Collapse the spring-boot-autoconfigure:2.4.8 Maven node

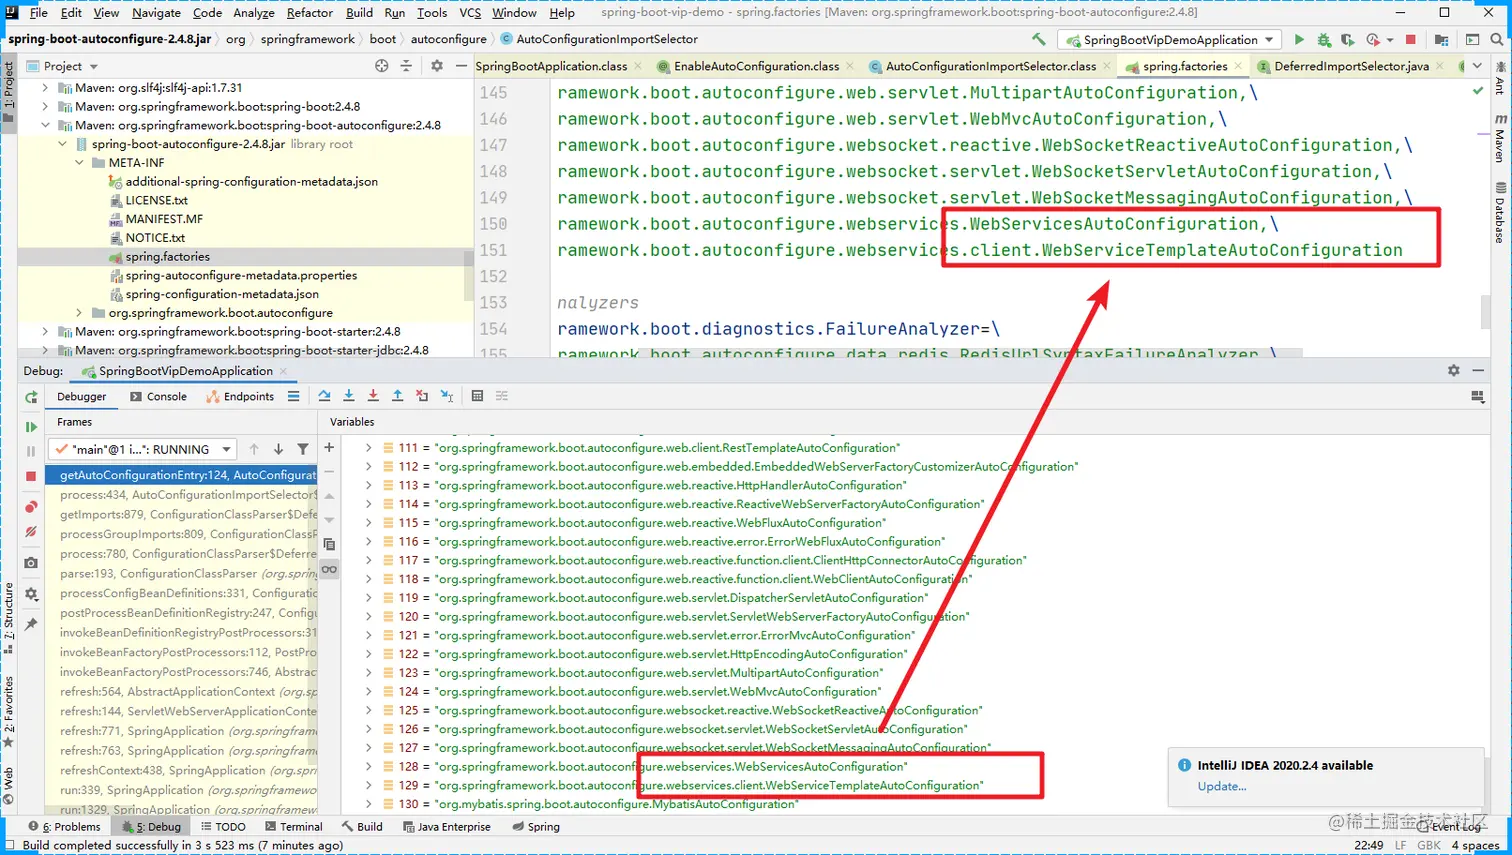45,125
